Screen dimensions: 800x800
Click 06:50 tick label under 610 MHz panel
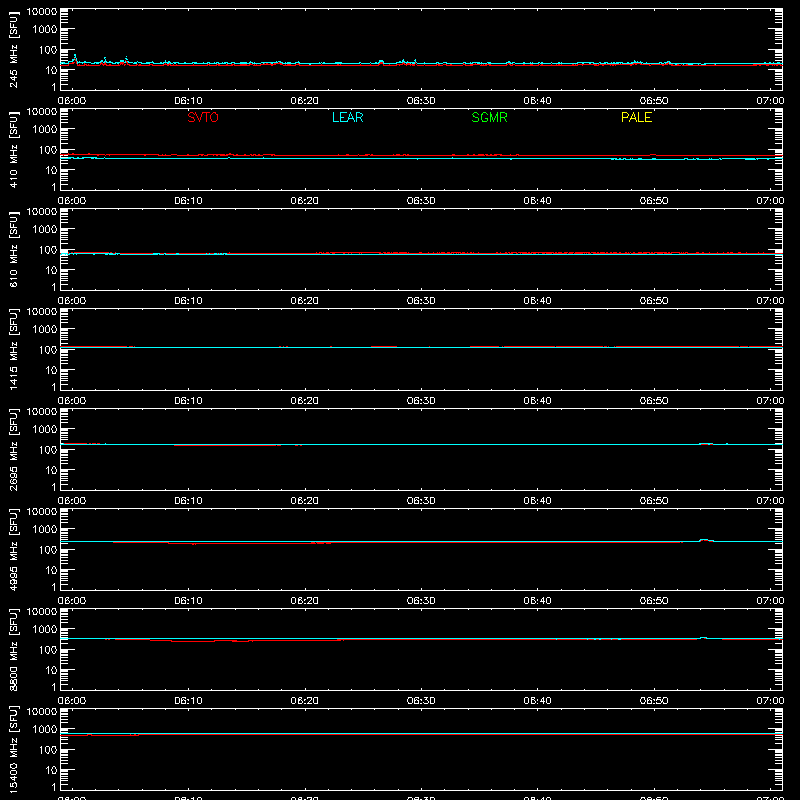click(x=654, y=301)
